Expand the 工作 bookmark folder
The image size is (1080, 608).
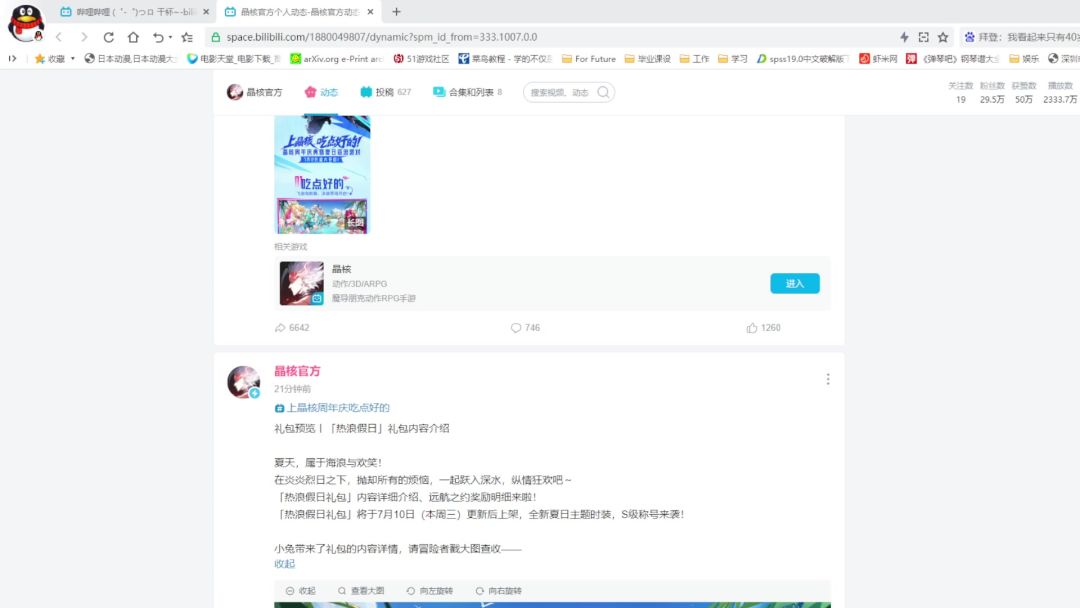pyautogui.click(x=694, y=59)
